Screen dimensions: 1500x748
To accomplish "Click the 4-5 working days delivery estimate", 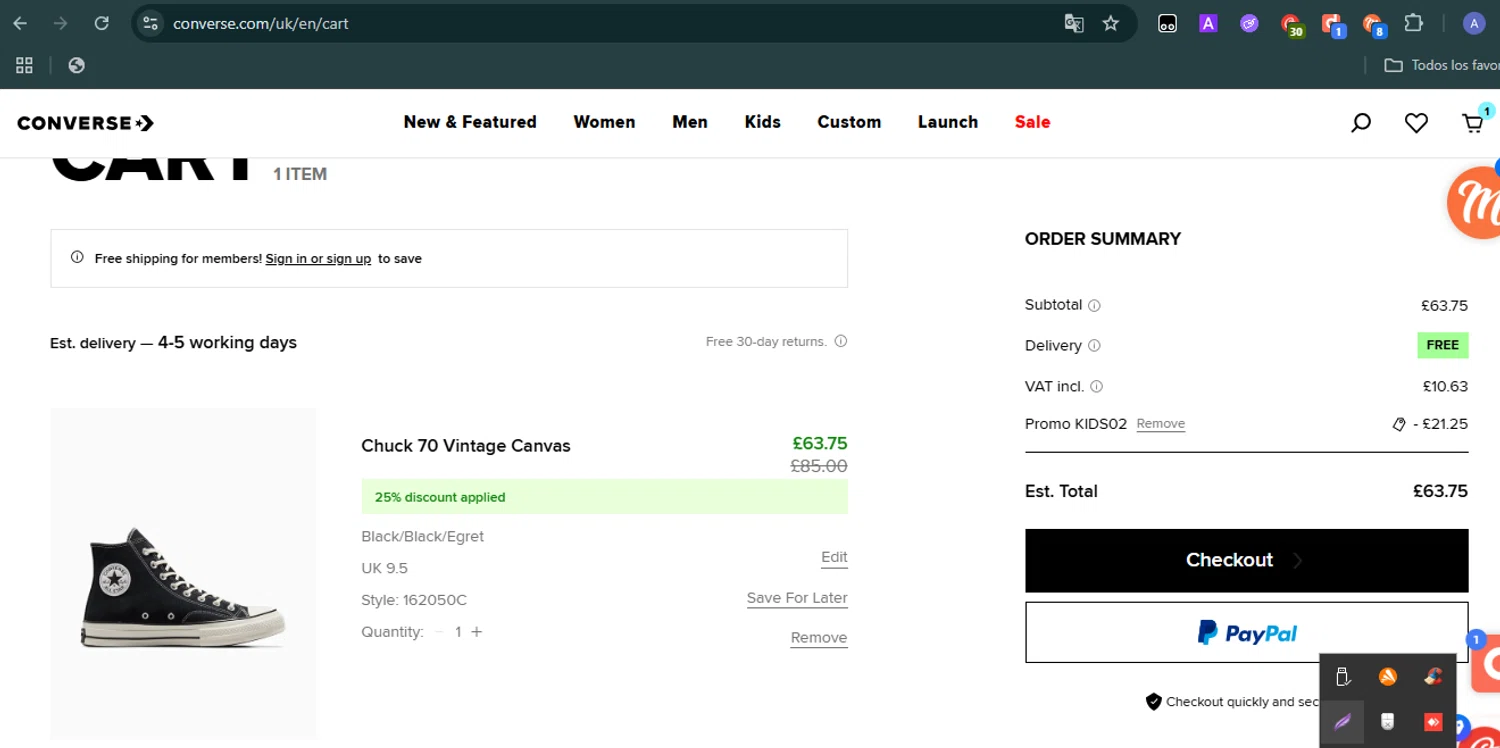I will coord(227,342).
